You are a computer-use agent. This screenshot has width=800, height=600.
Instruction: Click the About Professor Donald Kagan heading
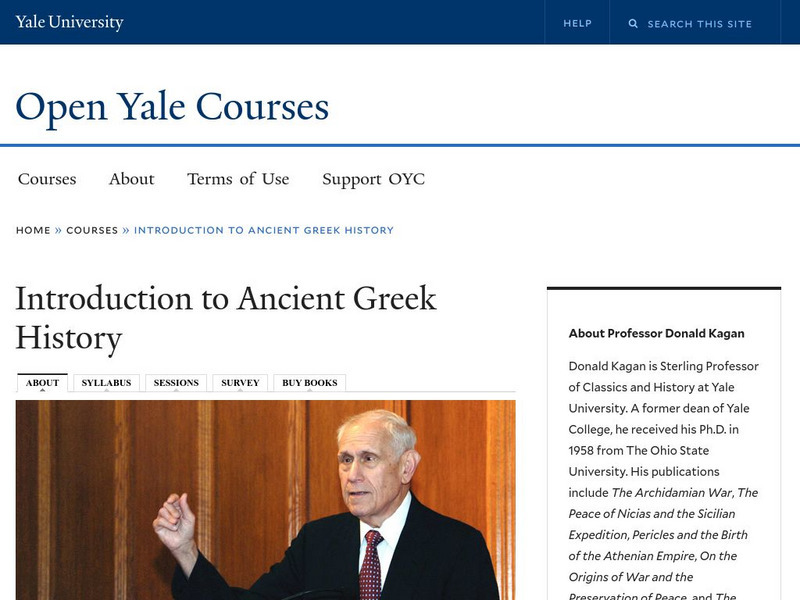tap(656, 333)
